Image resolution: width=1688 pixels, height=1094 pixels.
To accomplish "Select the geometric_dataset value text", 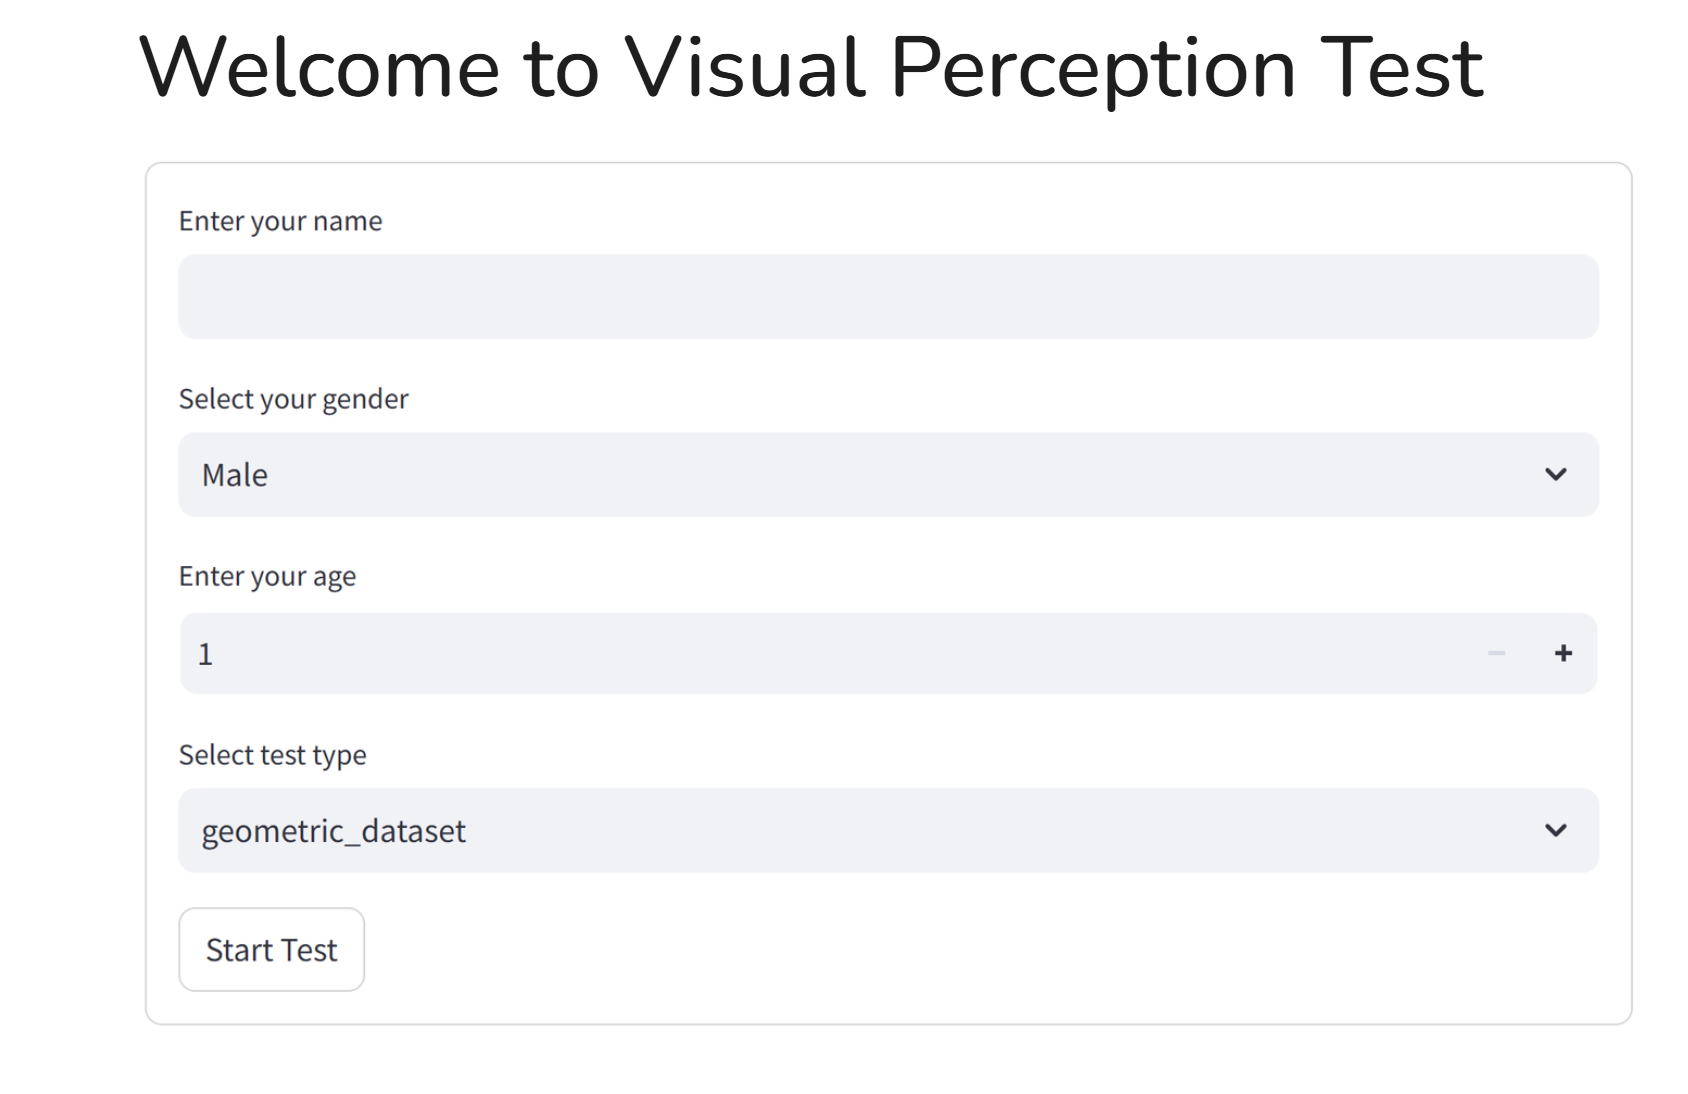I will click(x=333, y=831).
